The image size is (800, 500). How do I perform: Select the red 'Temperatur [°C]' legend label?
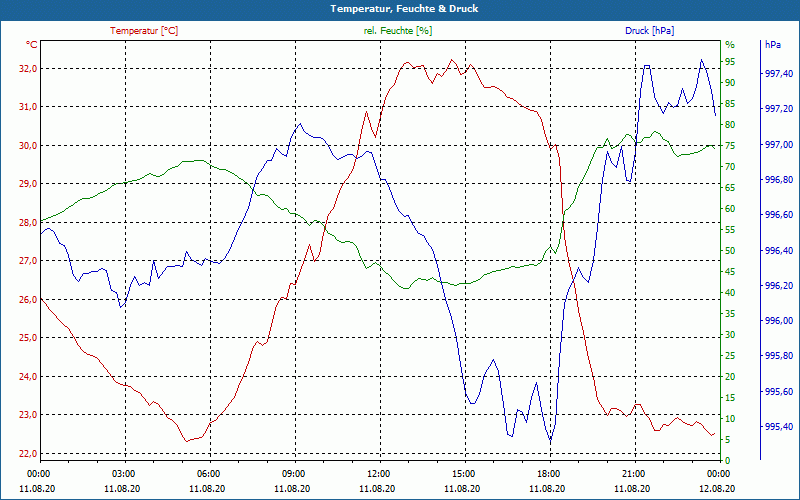(x=144, y=31)
